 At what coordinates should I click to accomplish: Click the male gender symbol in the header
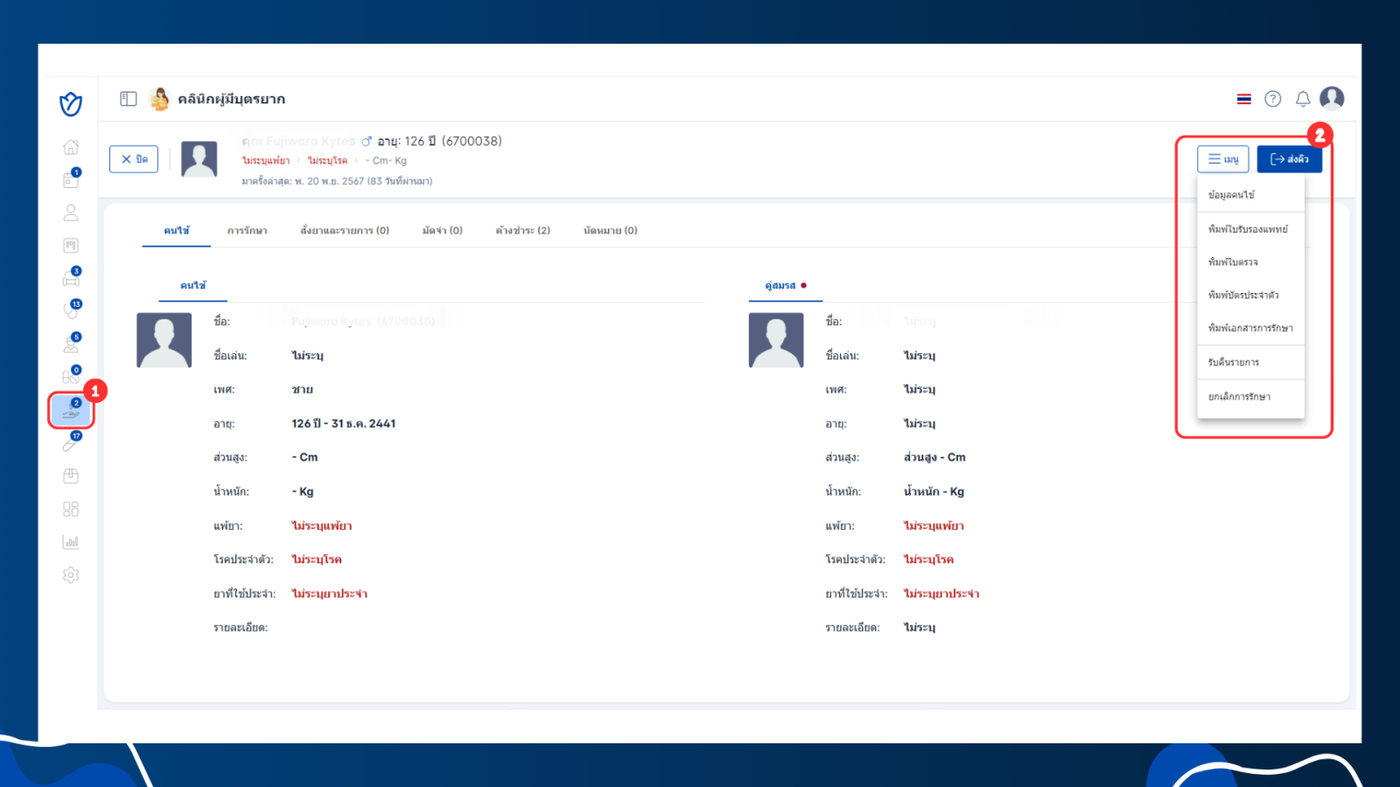(366, 142)
